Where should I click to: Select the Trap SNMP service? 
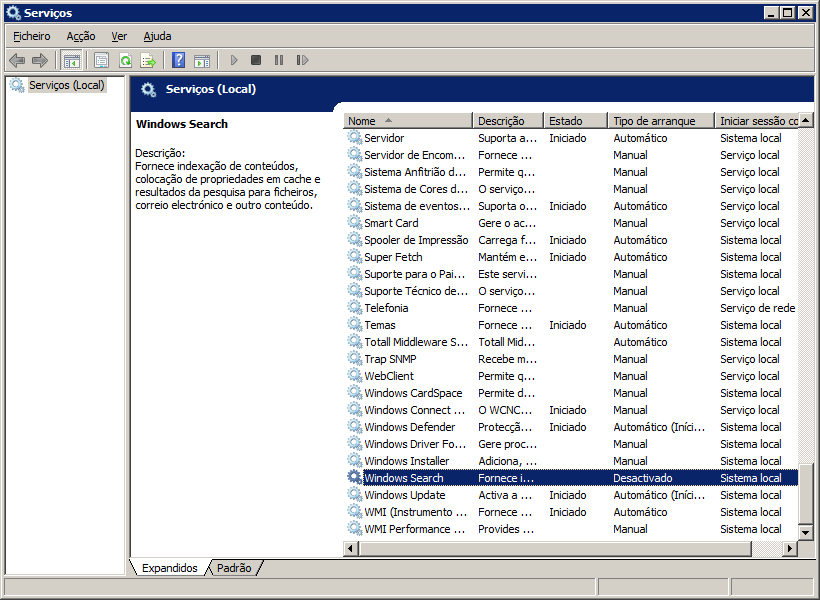point(571,359)
